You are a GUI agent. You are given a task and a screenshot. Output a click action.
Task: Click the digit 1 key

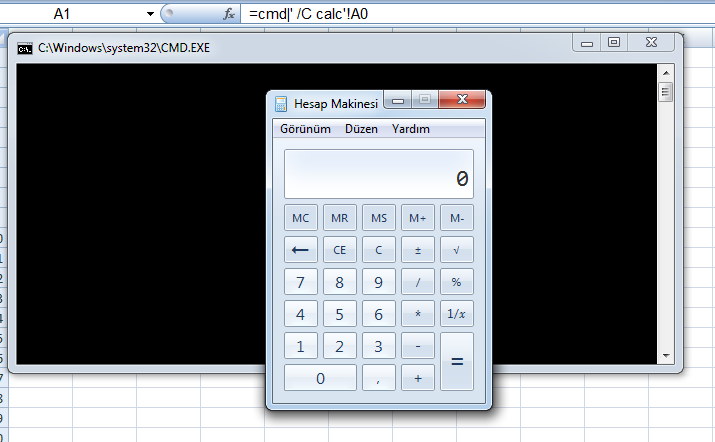point(301,346)
